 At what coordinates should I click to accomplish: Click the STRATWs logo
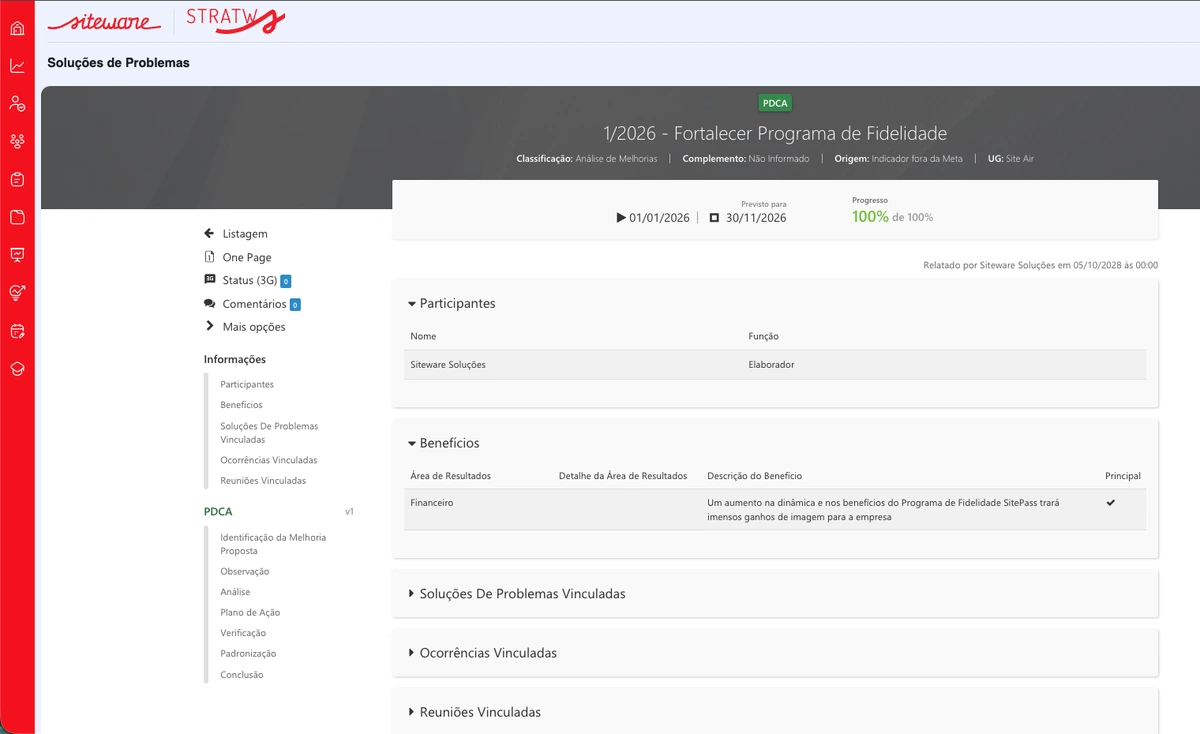237,20
